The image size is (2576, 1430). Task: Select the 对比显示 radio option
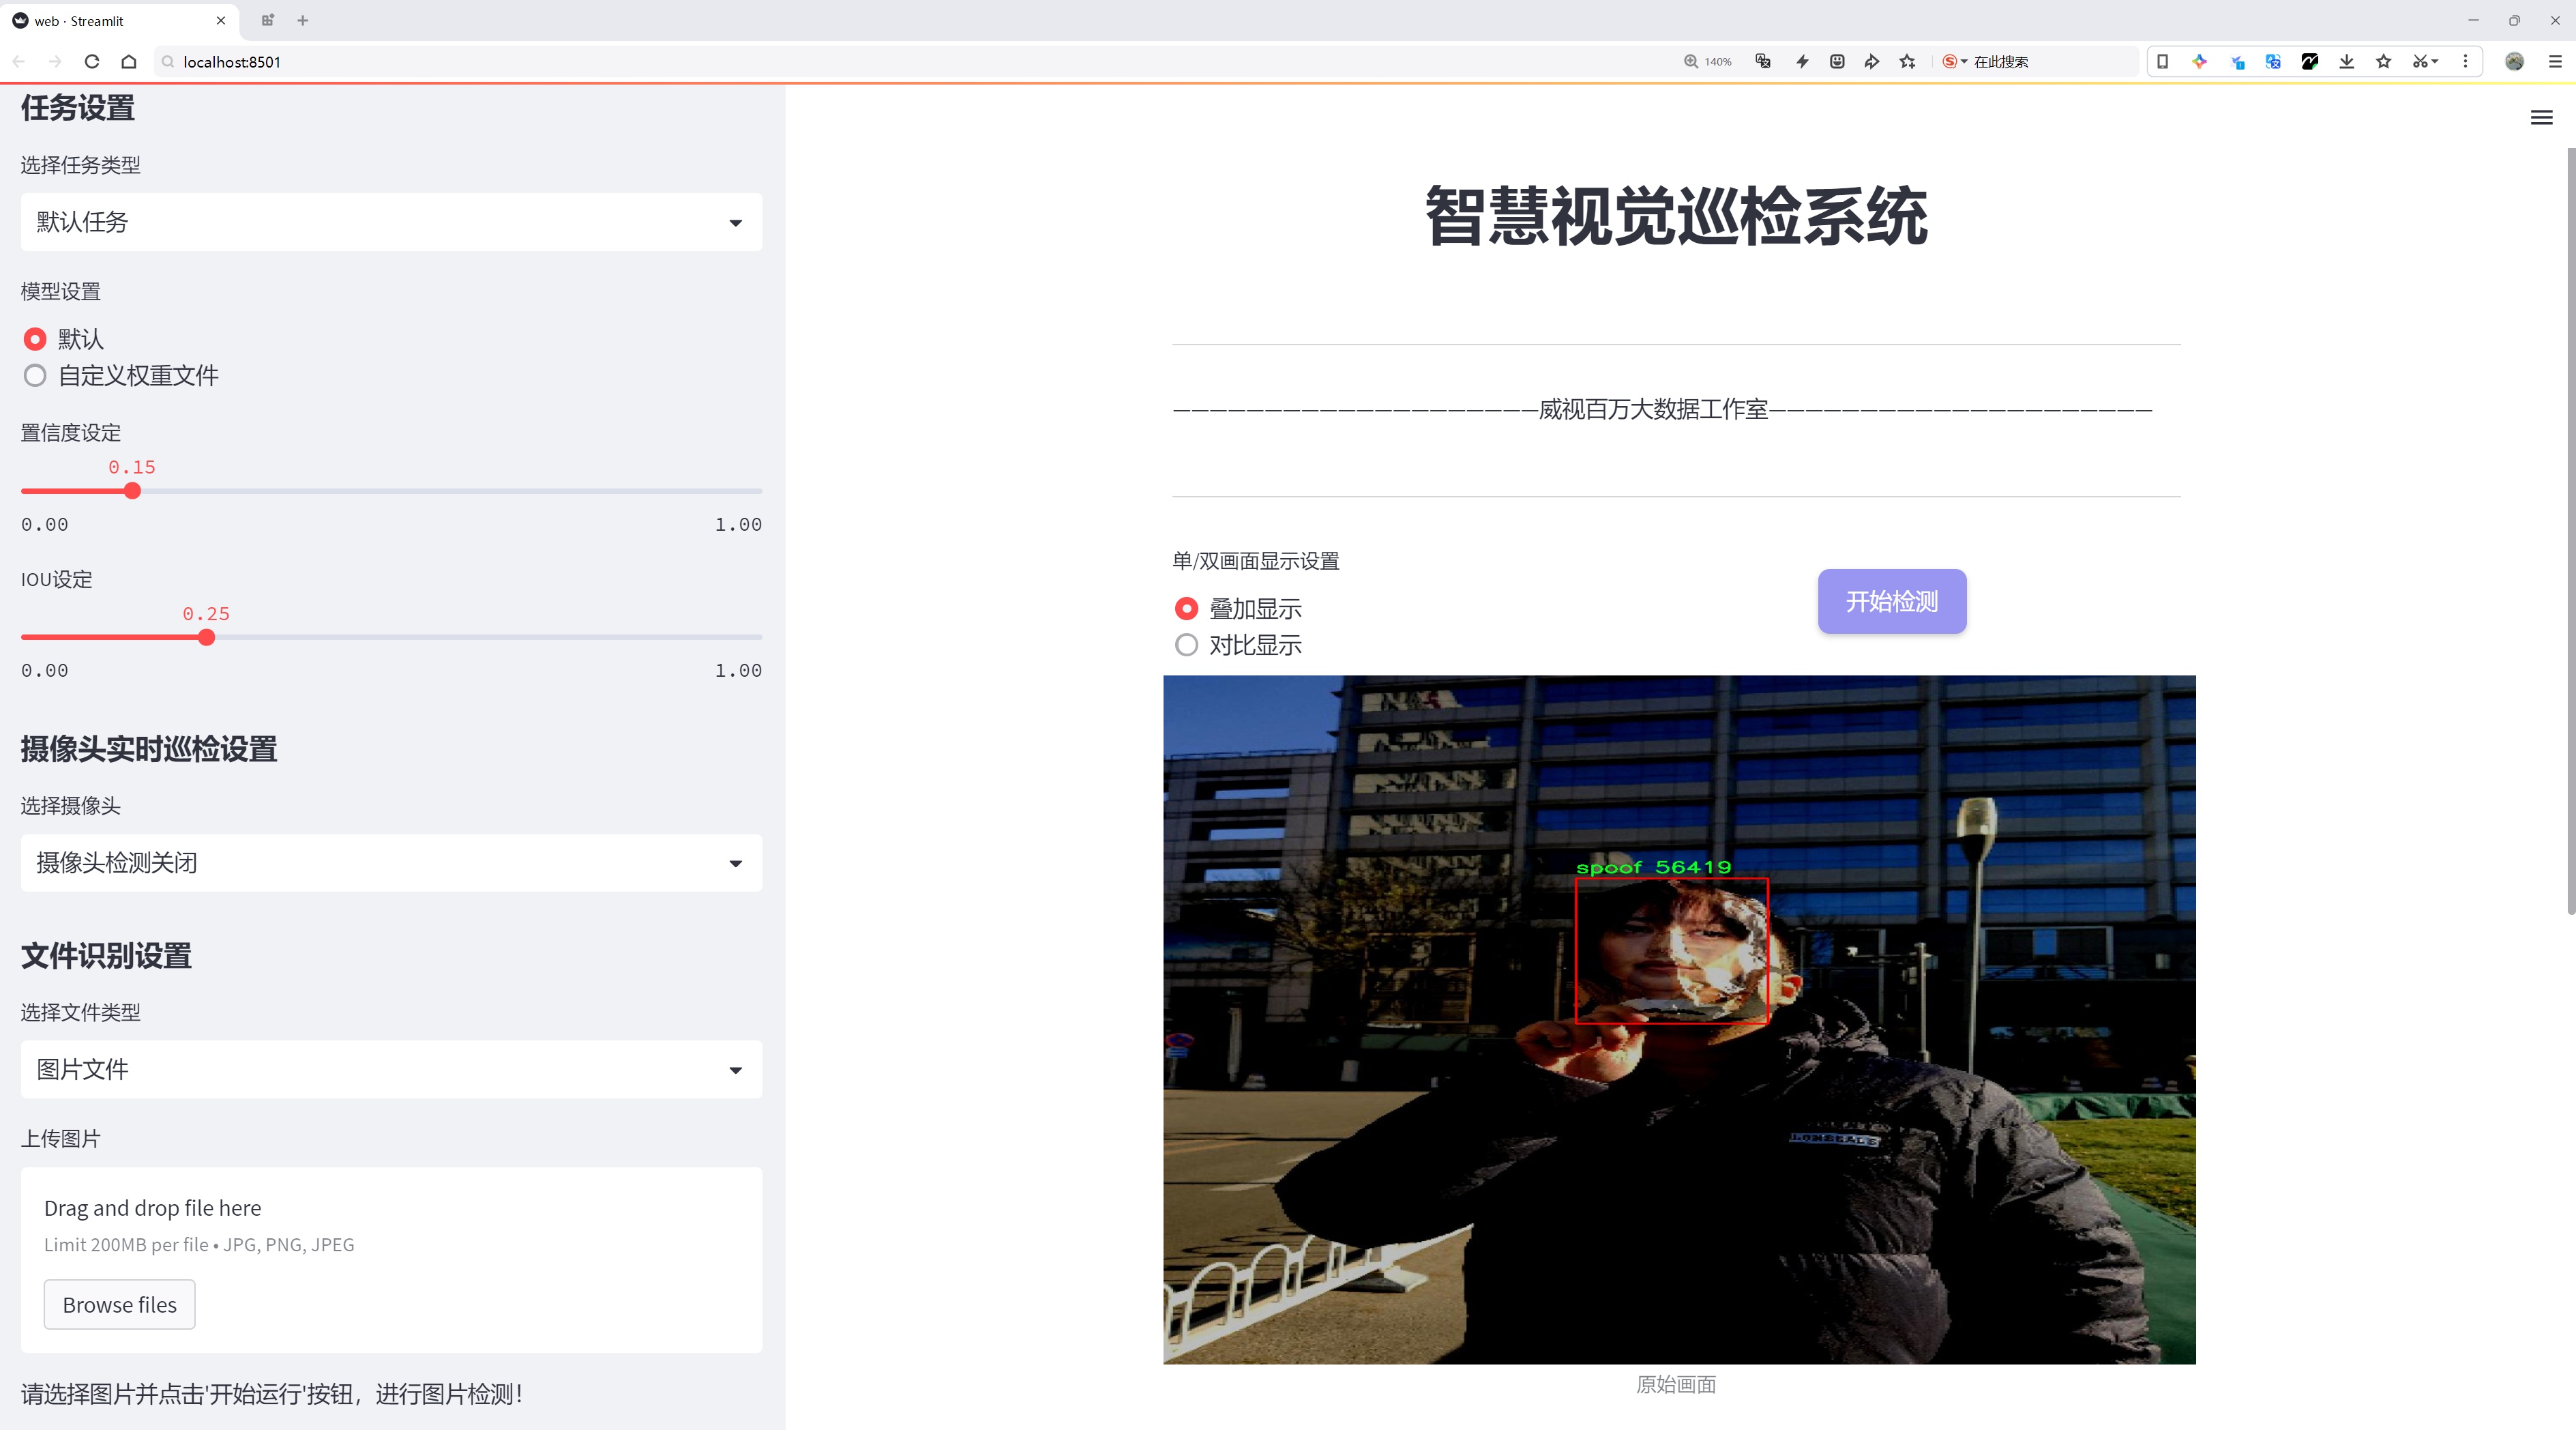pos(1186,645)
